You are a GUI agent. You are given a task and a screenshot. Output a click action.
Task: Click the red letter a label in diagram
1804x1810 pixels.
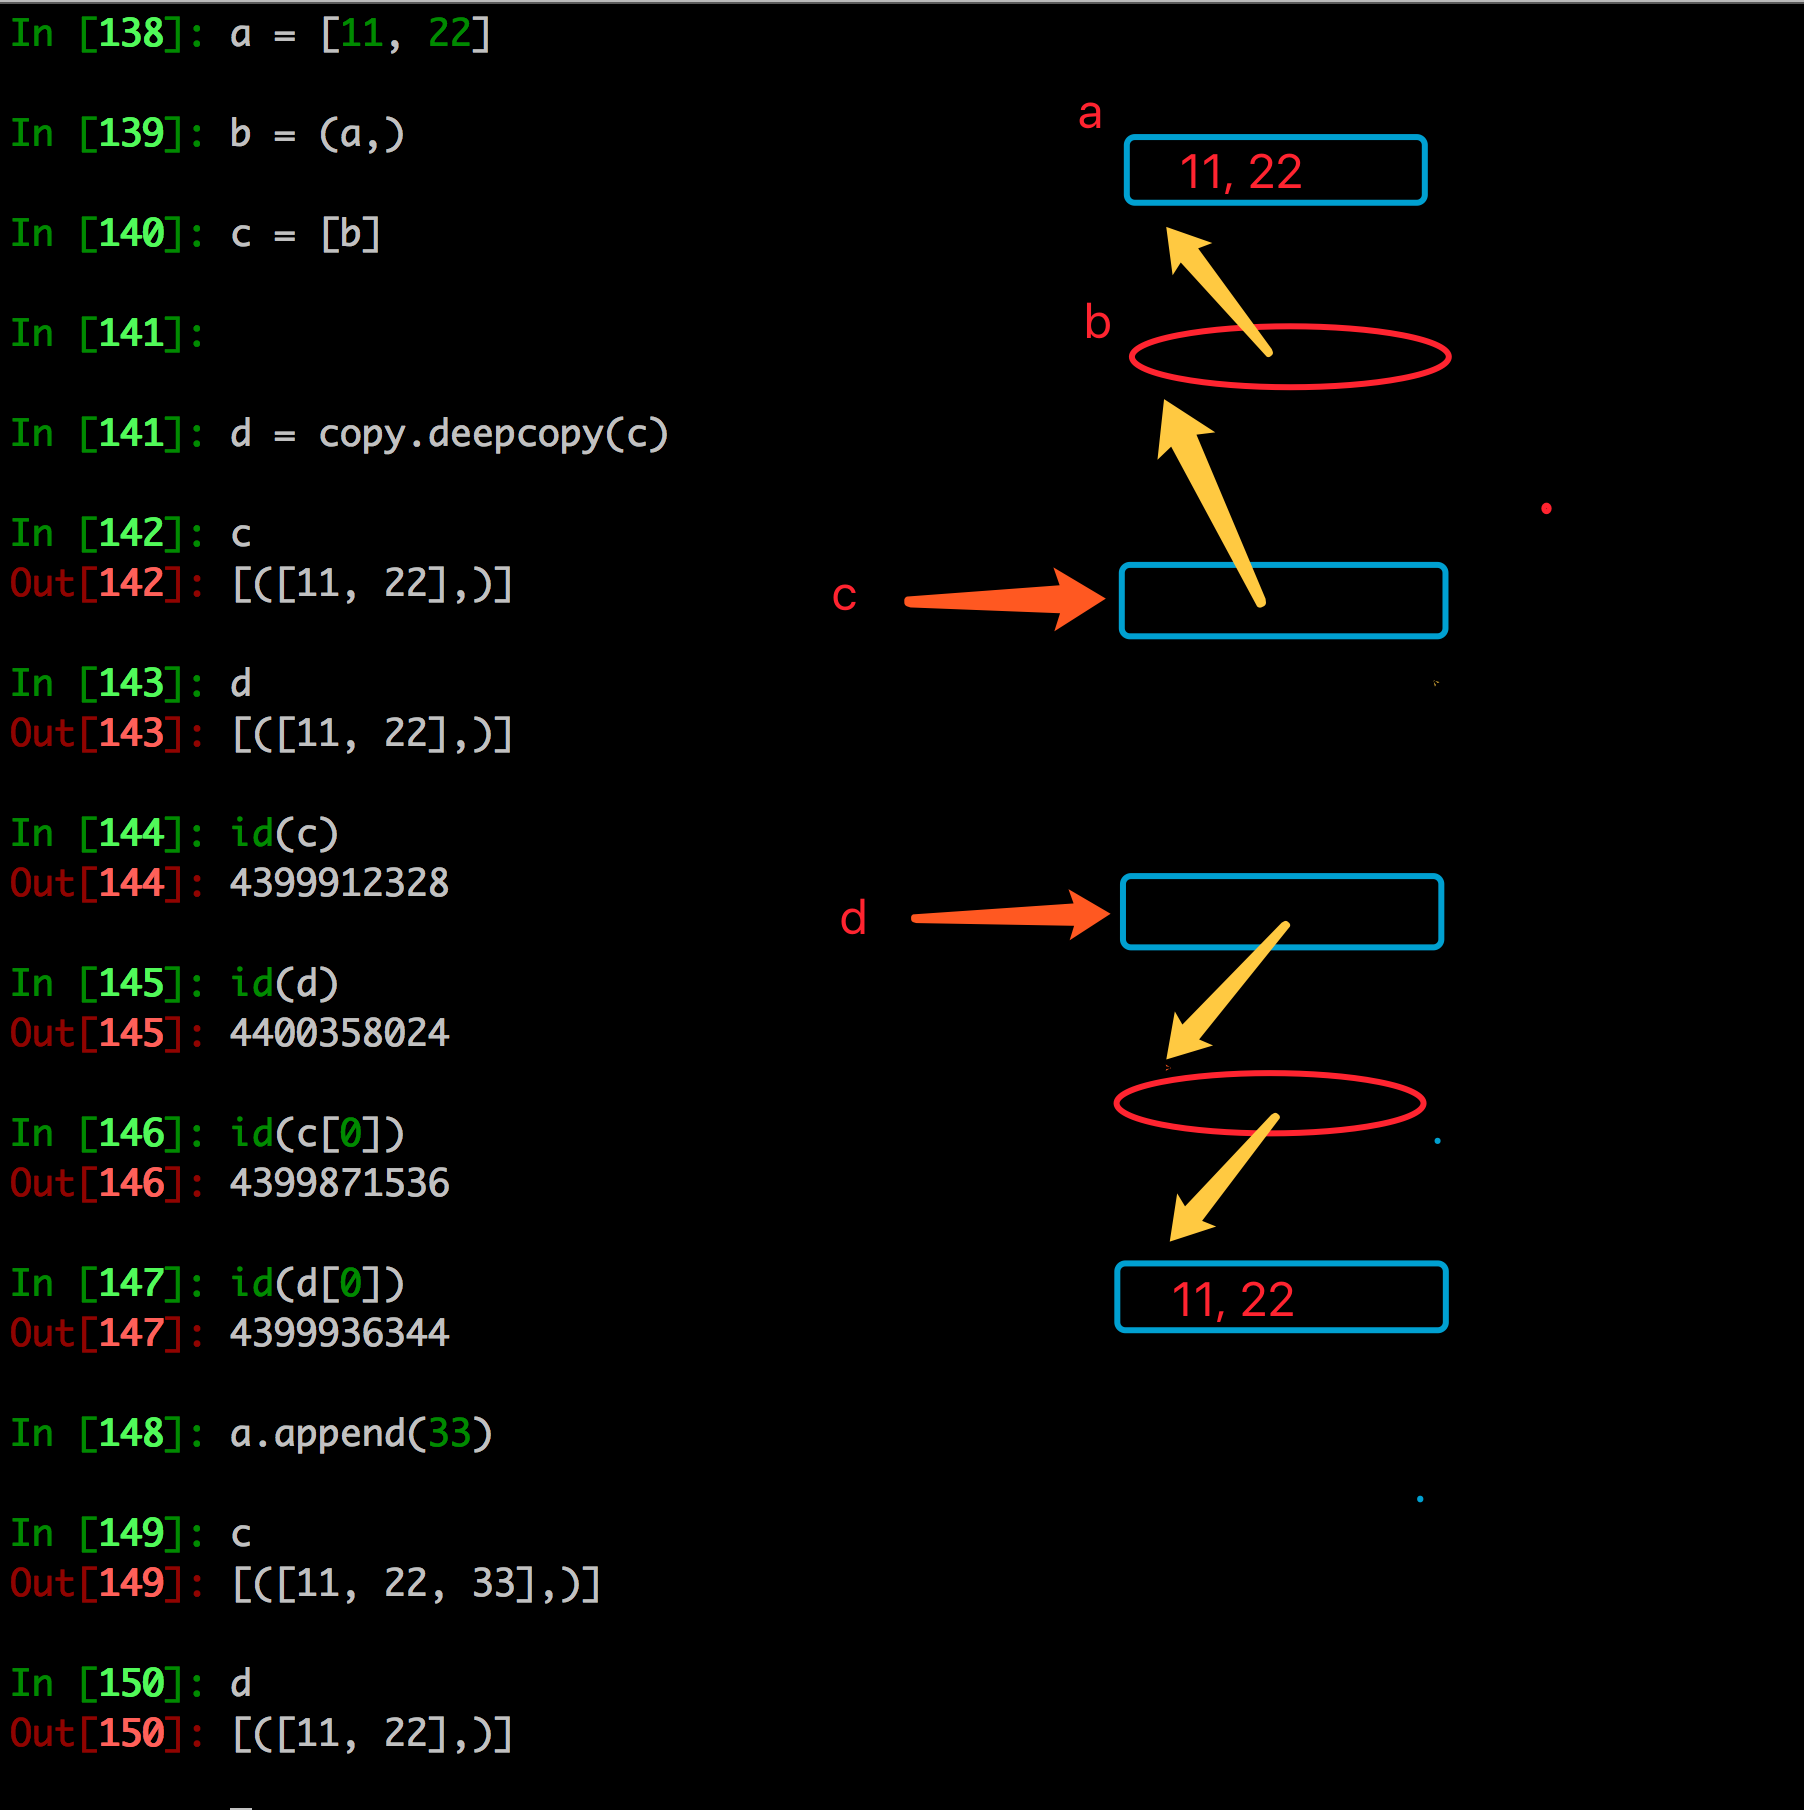tap(1089, 114)
